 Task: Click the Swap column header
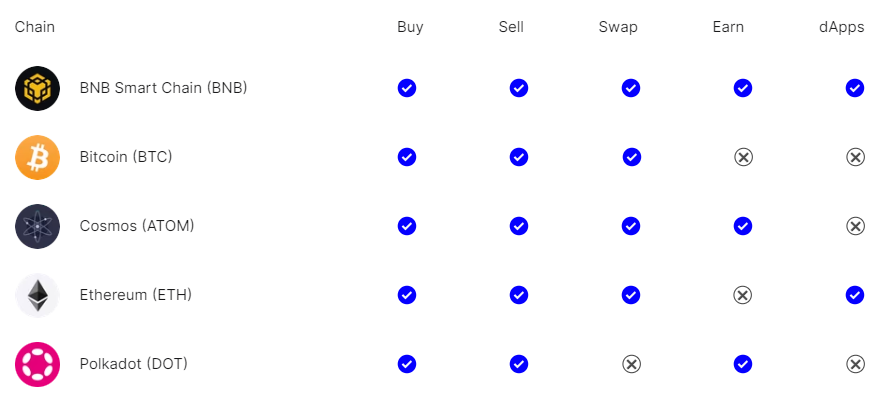[x=618, y=27]
